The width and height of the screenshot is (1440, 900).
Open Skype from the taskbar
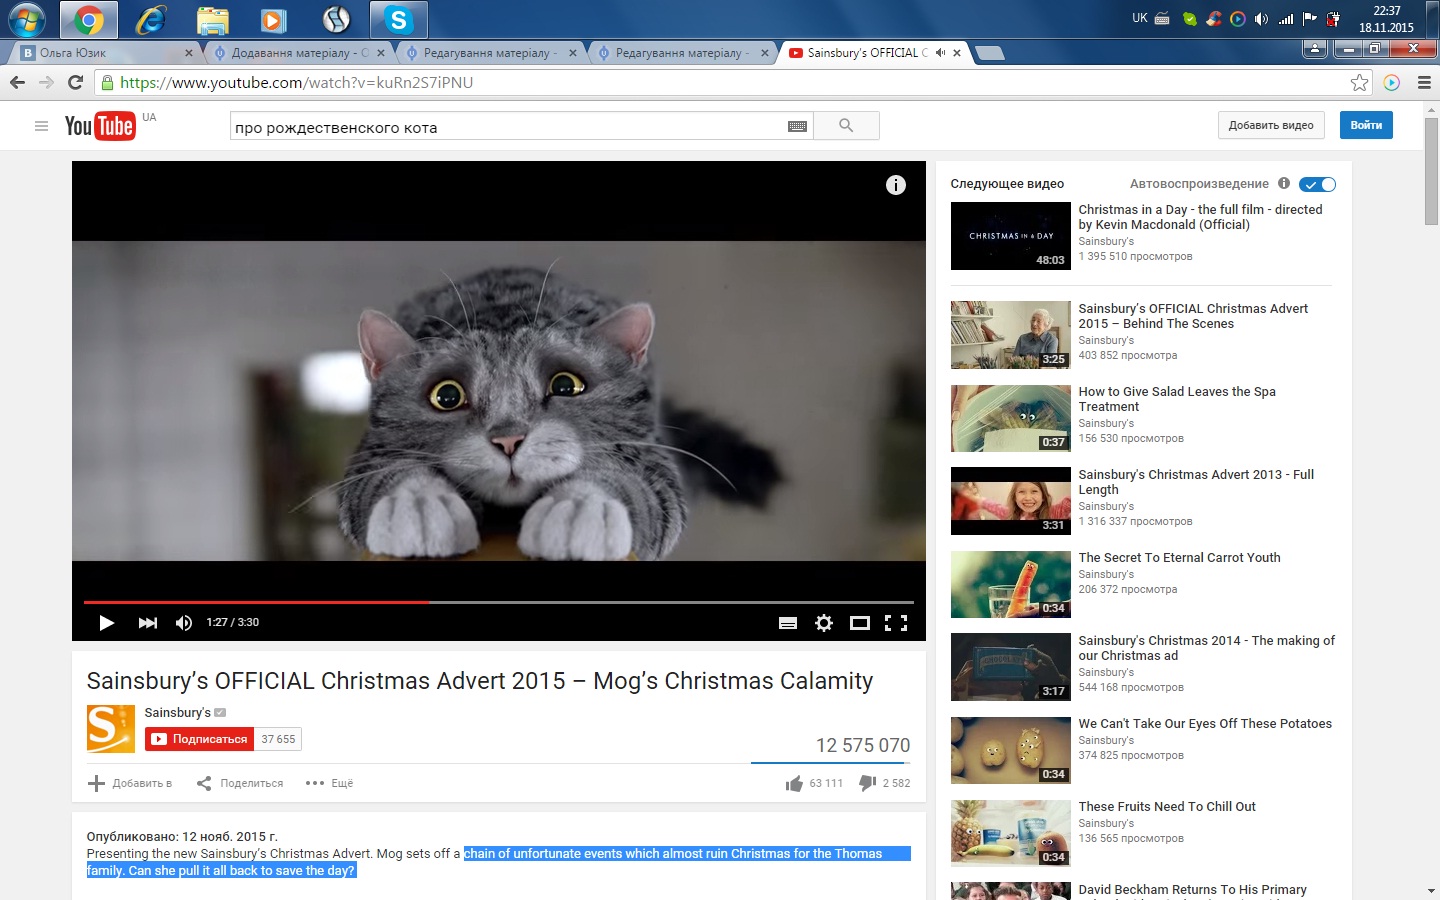click(398, 20)
